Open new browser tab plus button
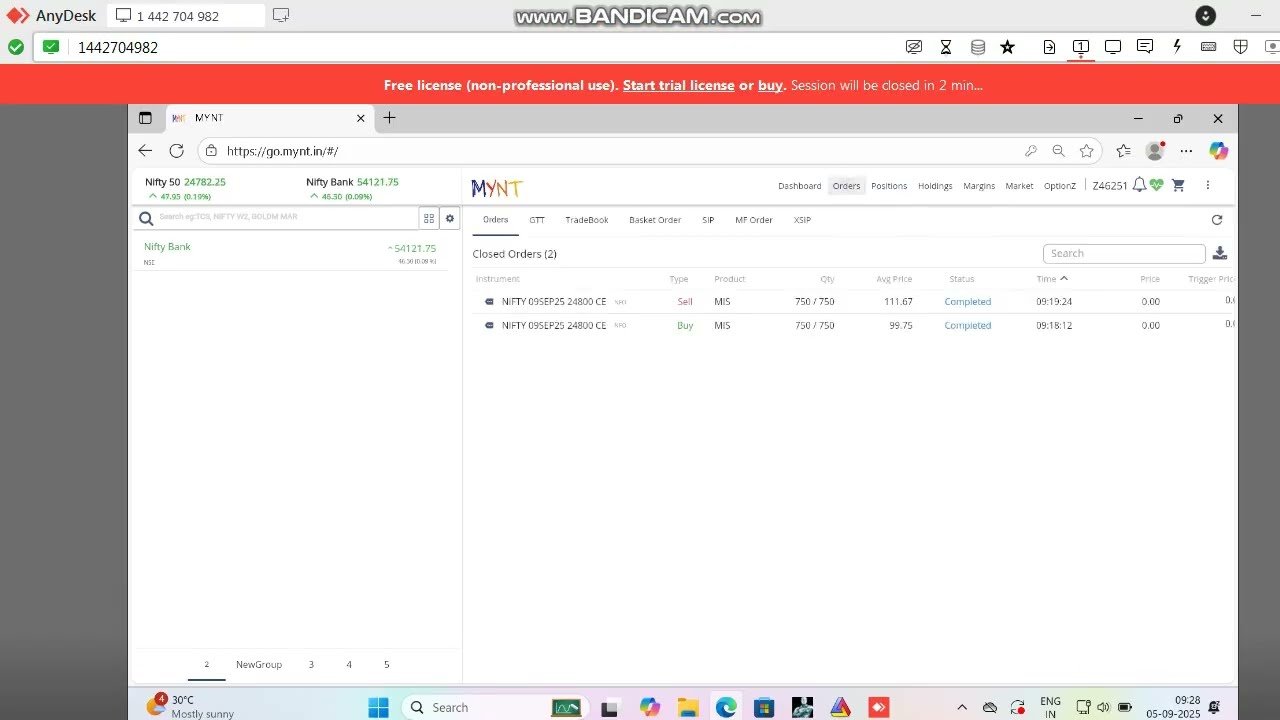This screenshot has width=1280, height=720. click(x=389, y=118)
